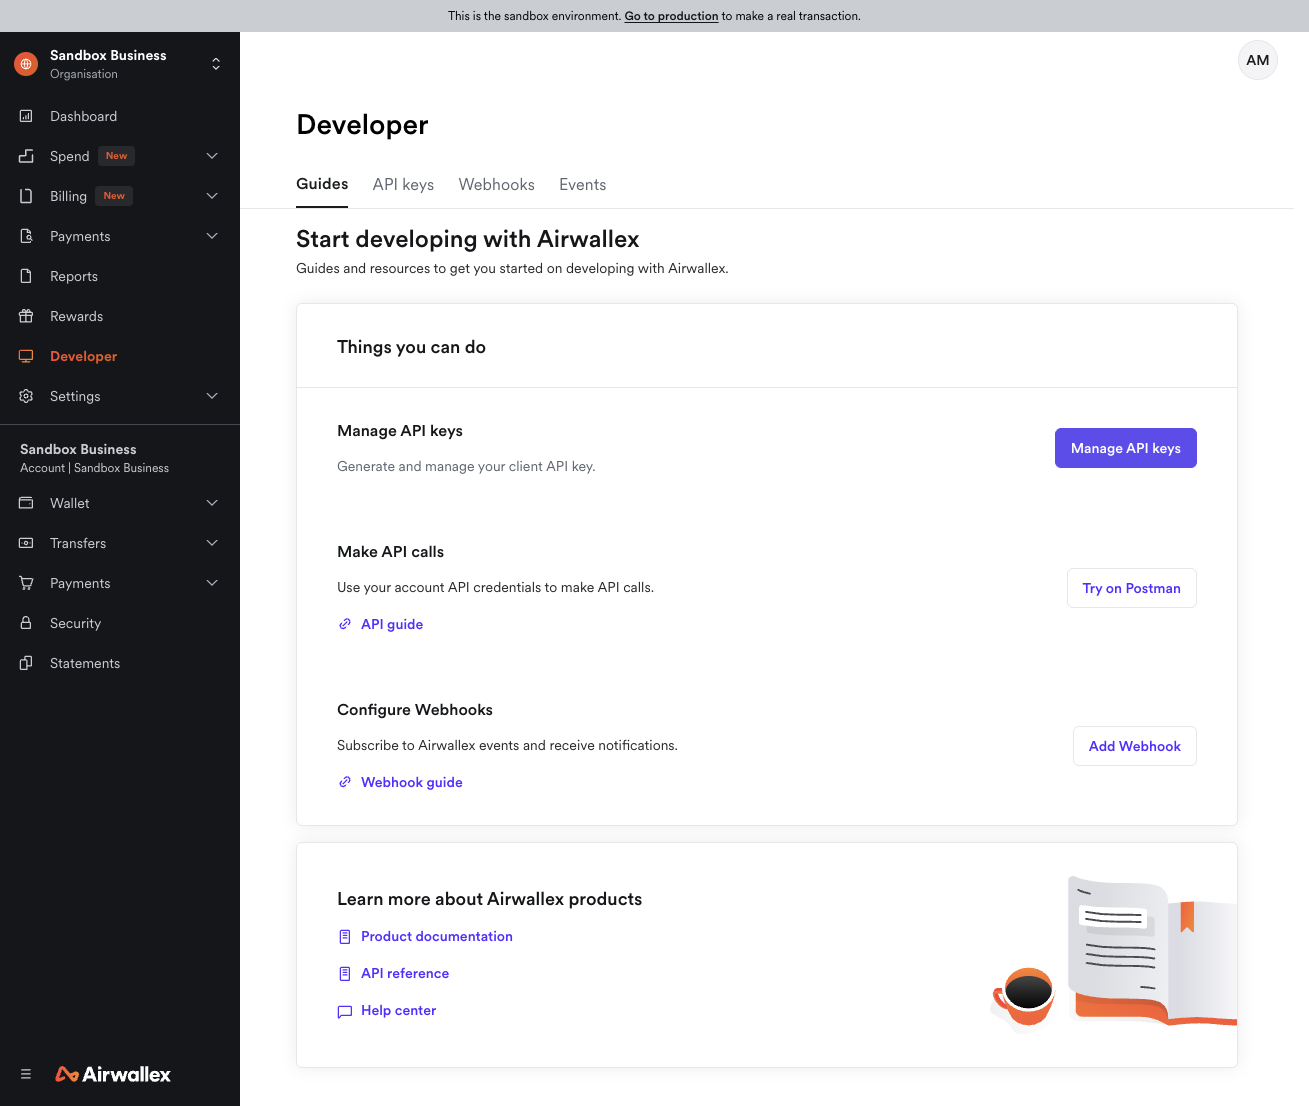Click the document icon beside API reference

coord(345,974)
